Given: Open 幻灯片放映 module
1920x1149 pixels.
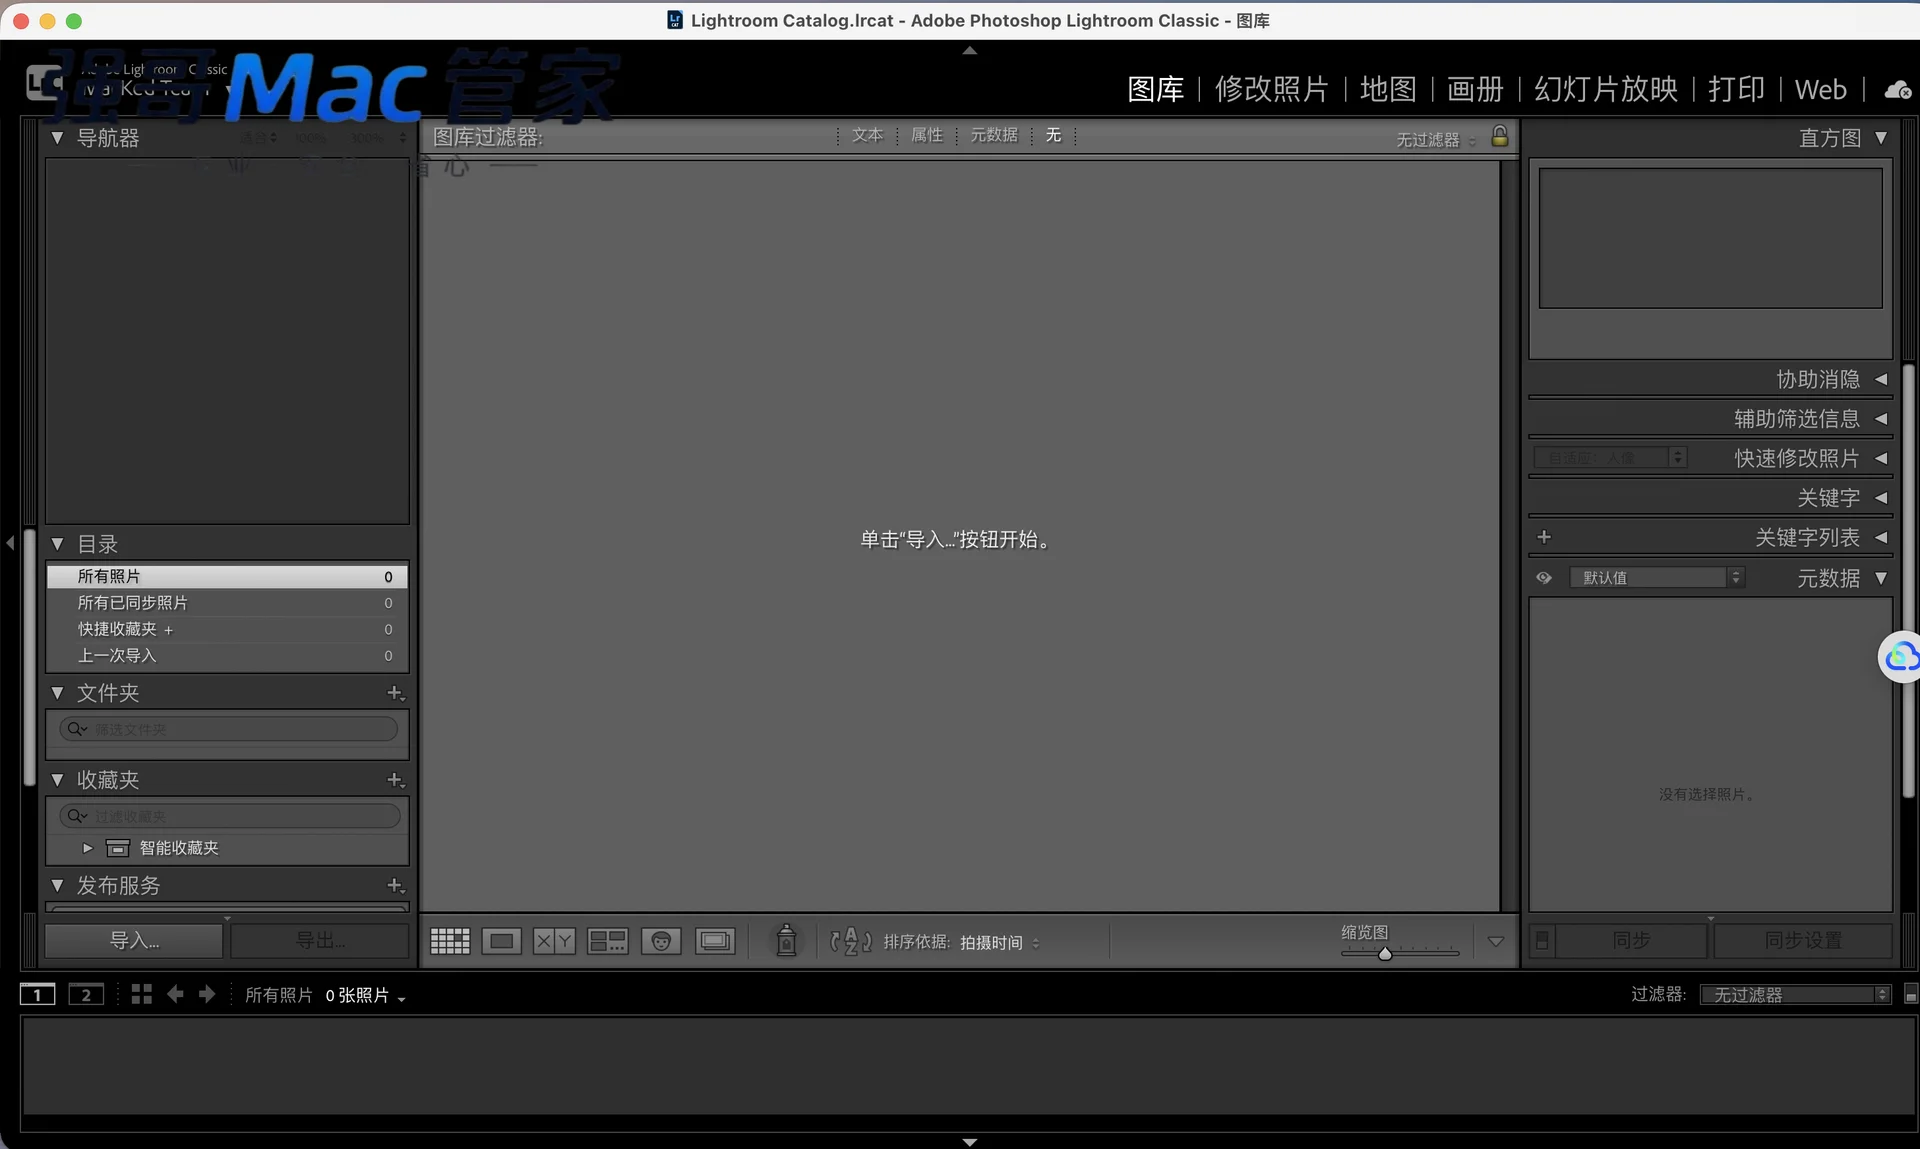Looking at the screenshot, I should pyautogui.click(x=1606, y=89).
